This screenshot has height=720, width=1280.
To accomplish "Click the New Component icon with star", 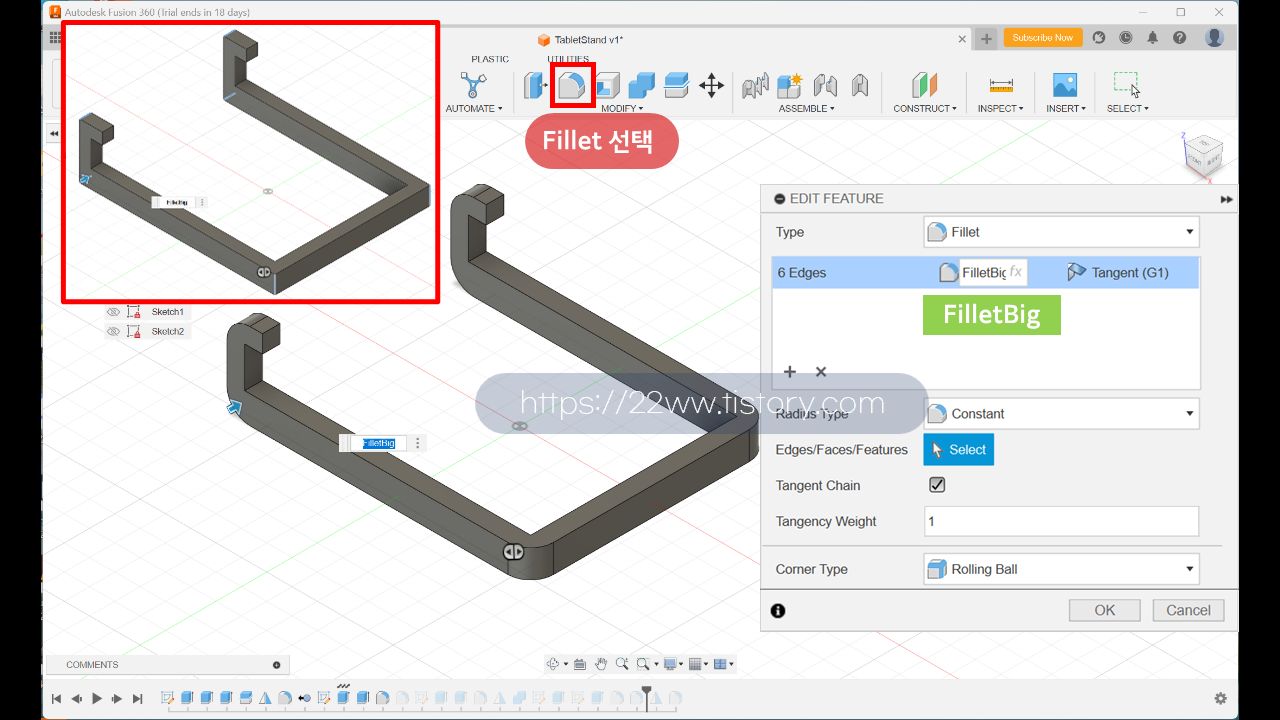I will click(x=790, y=86).
